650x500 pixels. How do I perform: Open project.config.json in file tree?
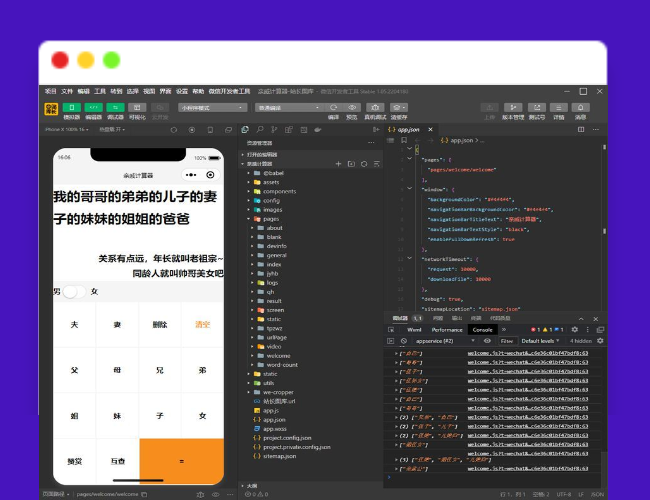pyautogui.click(x=288, y=437)
